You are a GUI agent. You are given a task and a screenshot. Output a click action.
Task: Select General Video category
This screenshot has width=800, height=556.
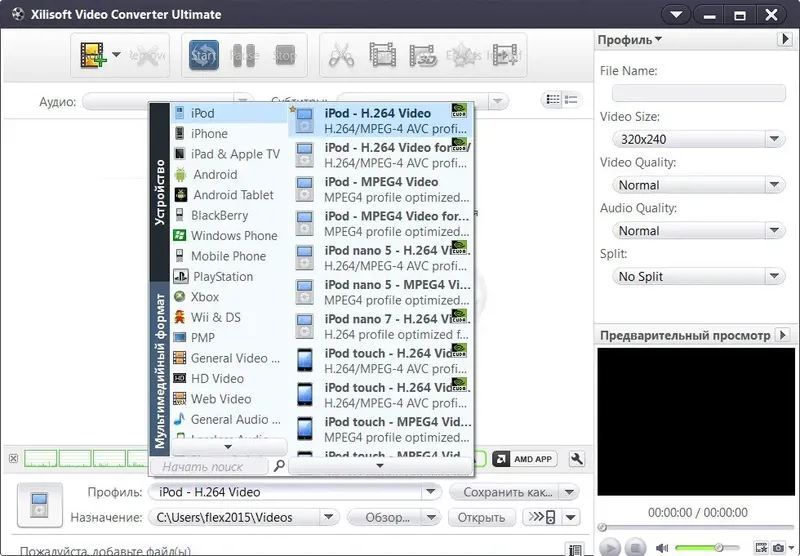(x=229, y=358)
